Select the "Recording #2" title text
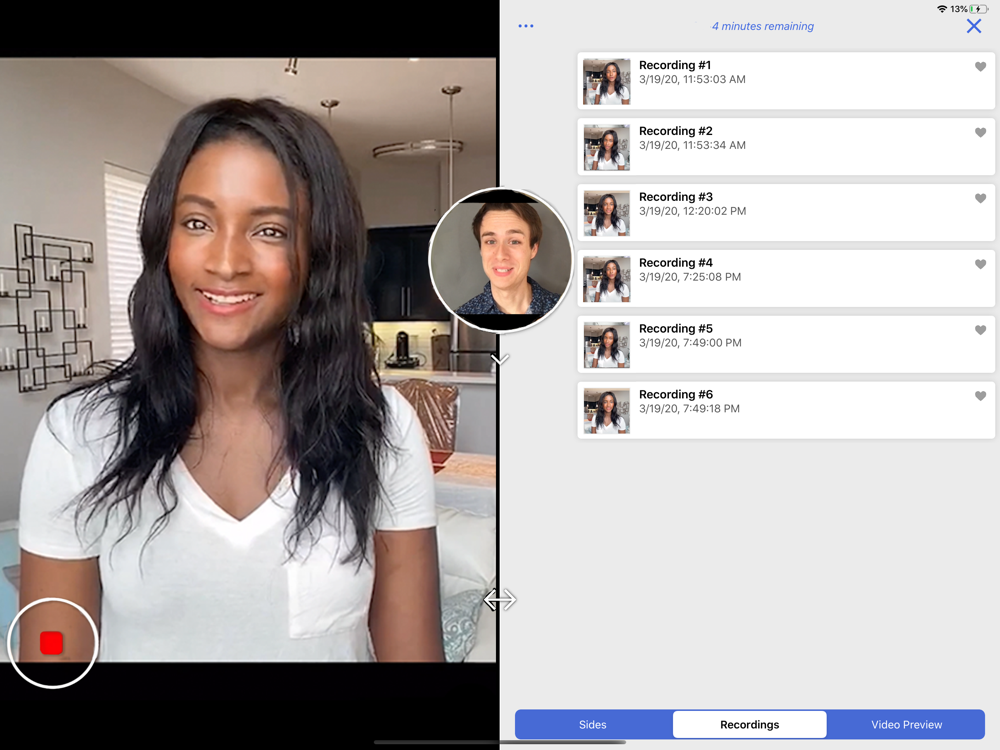 pyautogui.click(x=675, y=131)
